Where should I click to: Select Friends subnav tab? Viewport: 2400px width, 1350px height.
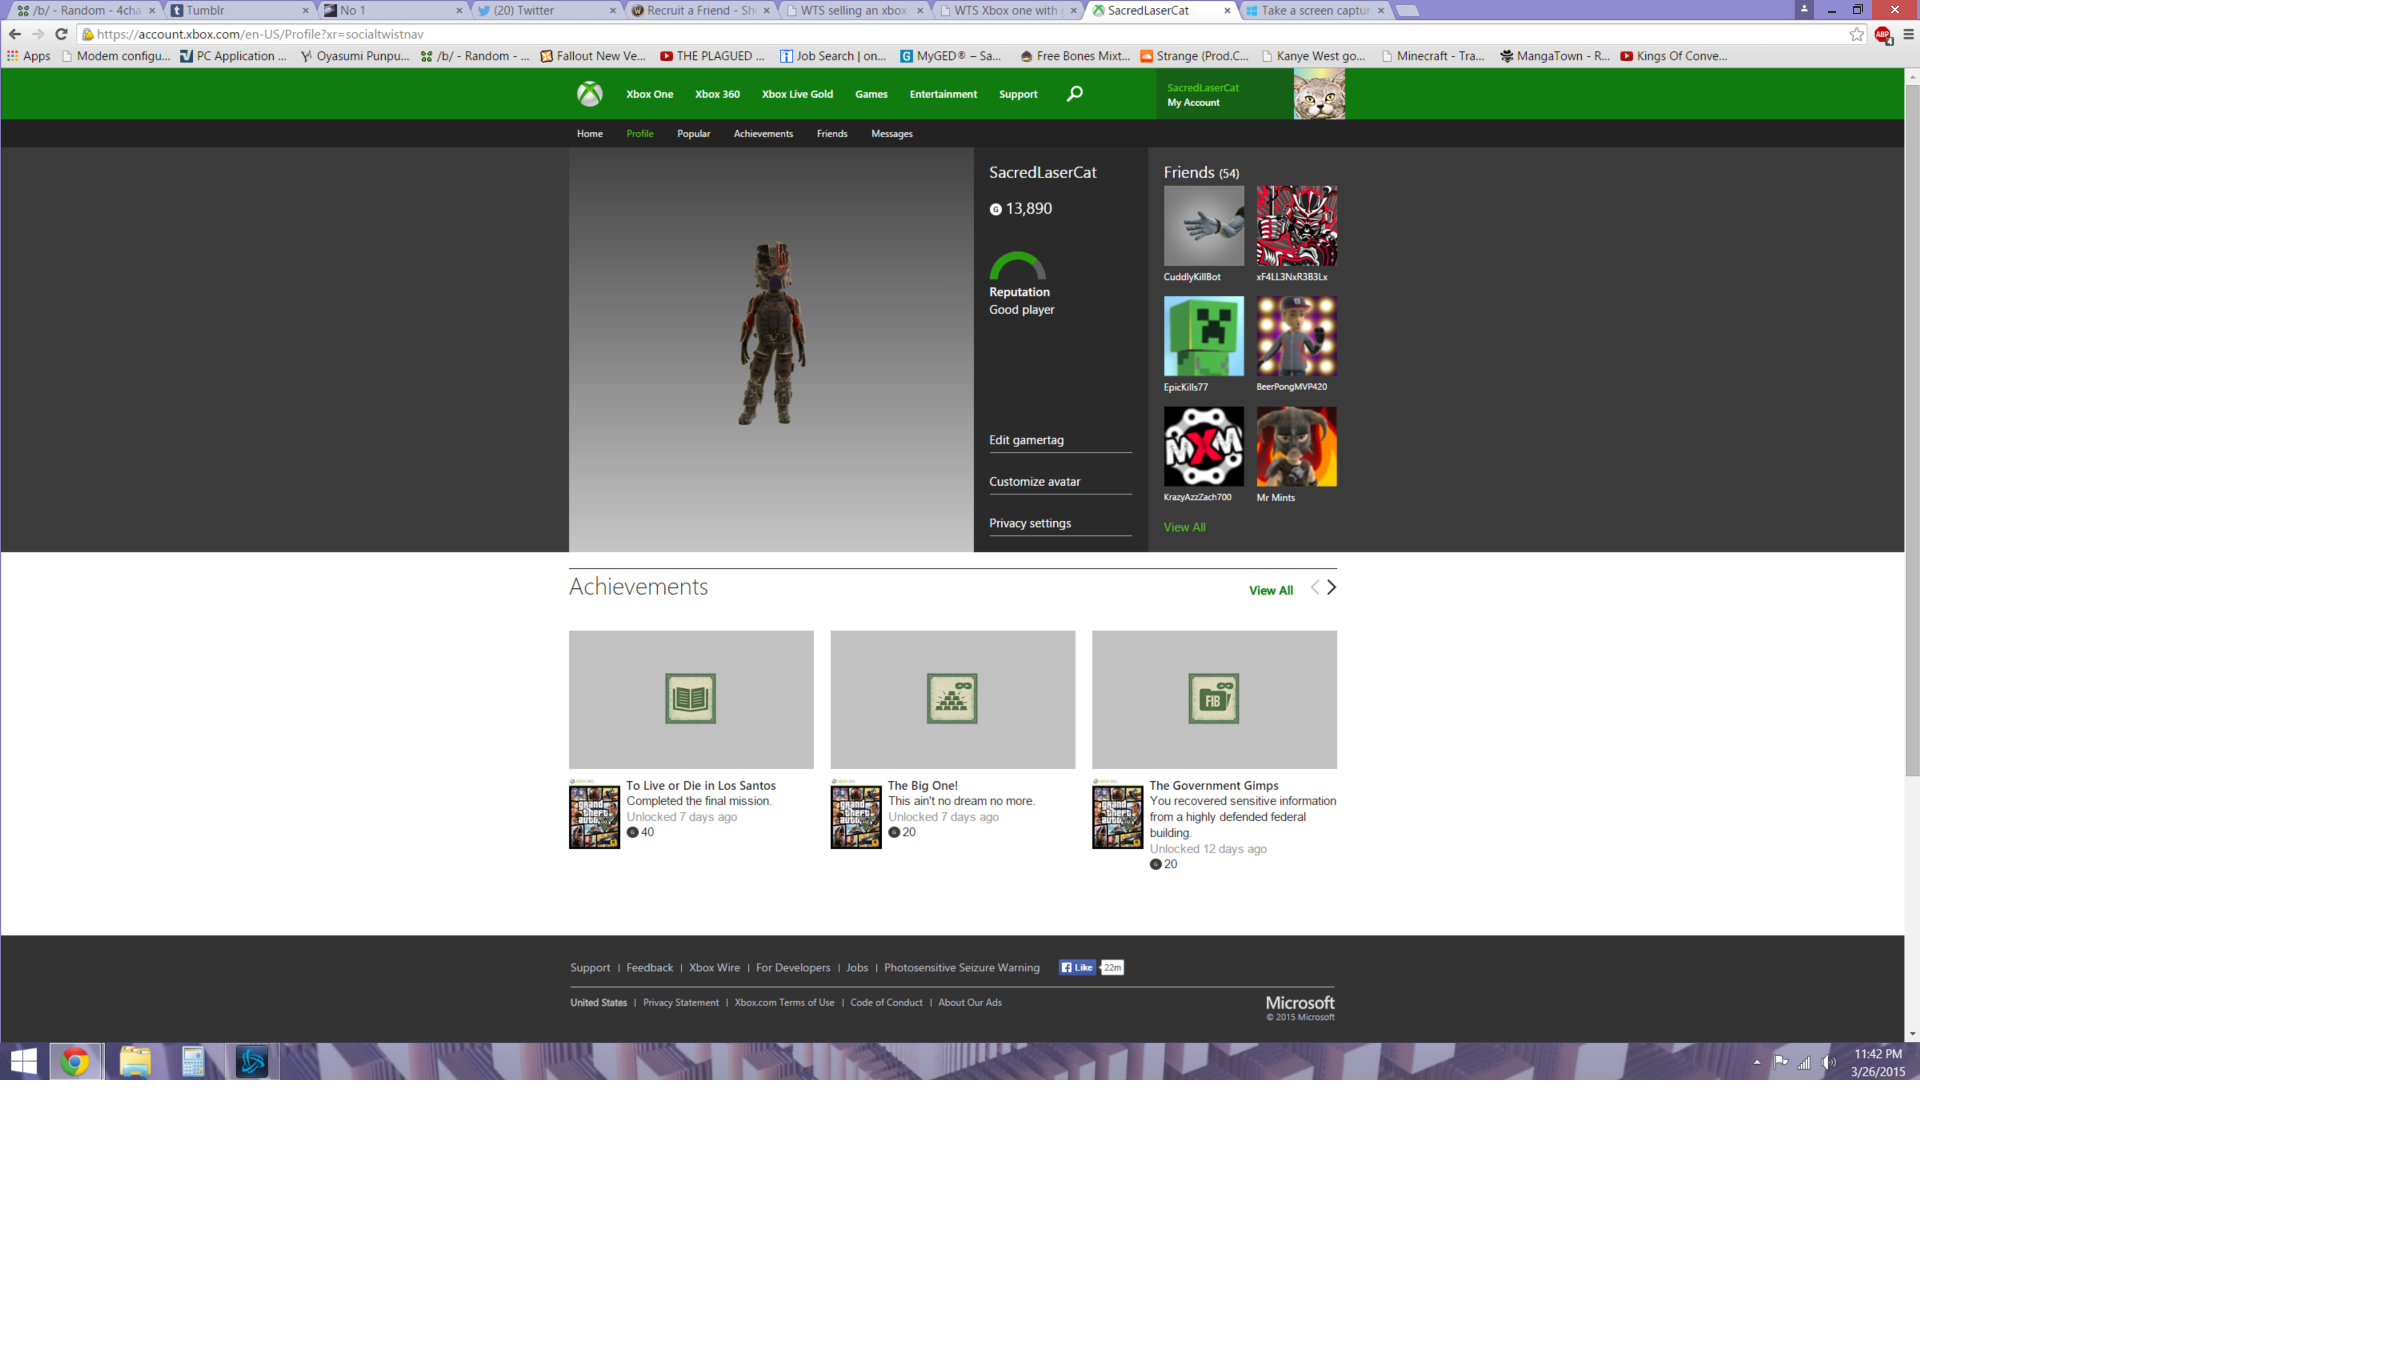[832, 134]
